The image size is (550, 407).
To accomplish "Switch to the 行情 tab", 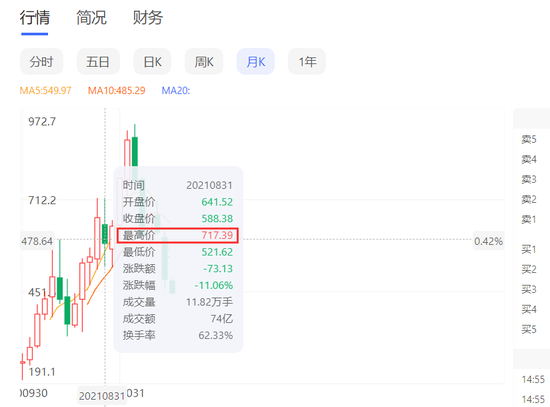I will tap(35, 18).
